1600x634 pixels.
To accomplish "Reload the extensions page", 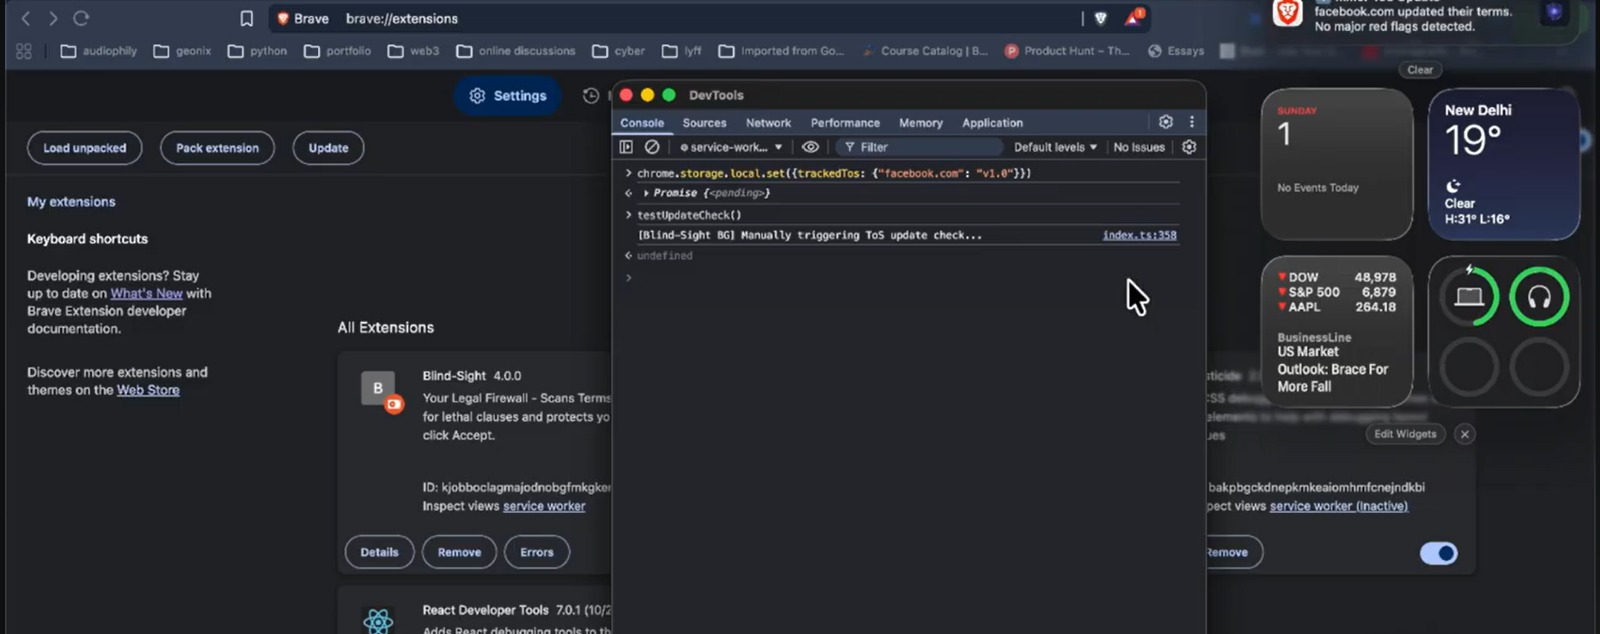I will point(81,18).
